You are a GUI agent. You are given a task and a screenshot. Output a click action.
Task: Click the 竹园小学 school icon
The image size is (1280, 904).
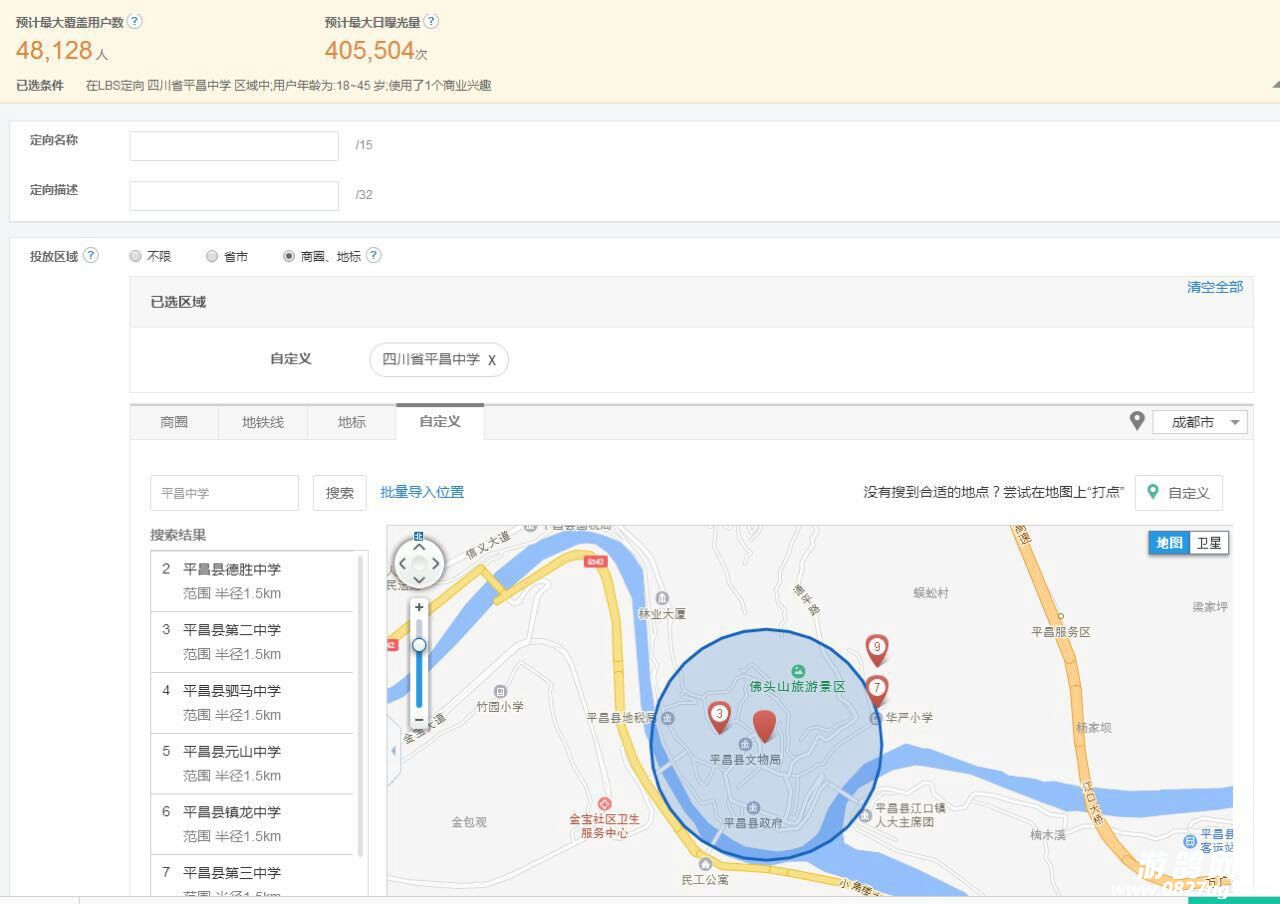pos(500,691)
